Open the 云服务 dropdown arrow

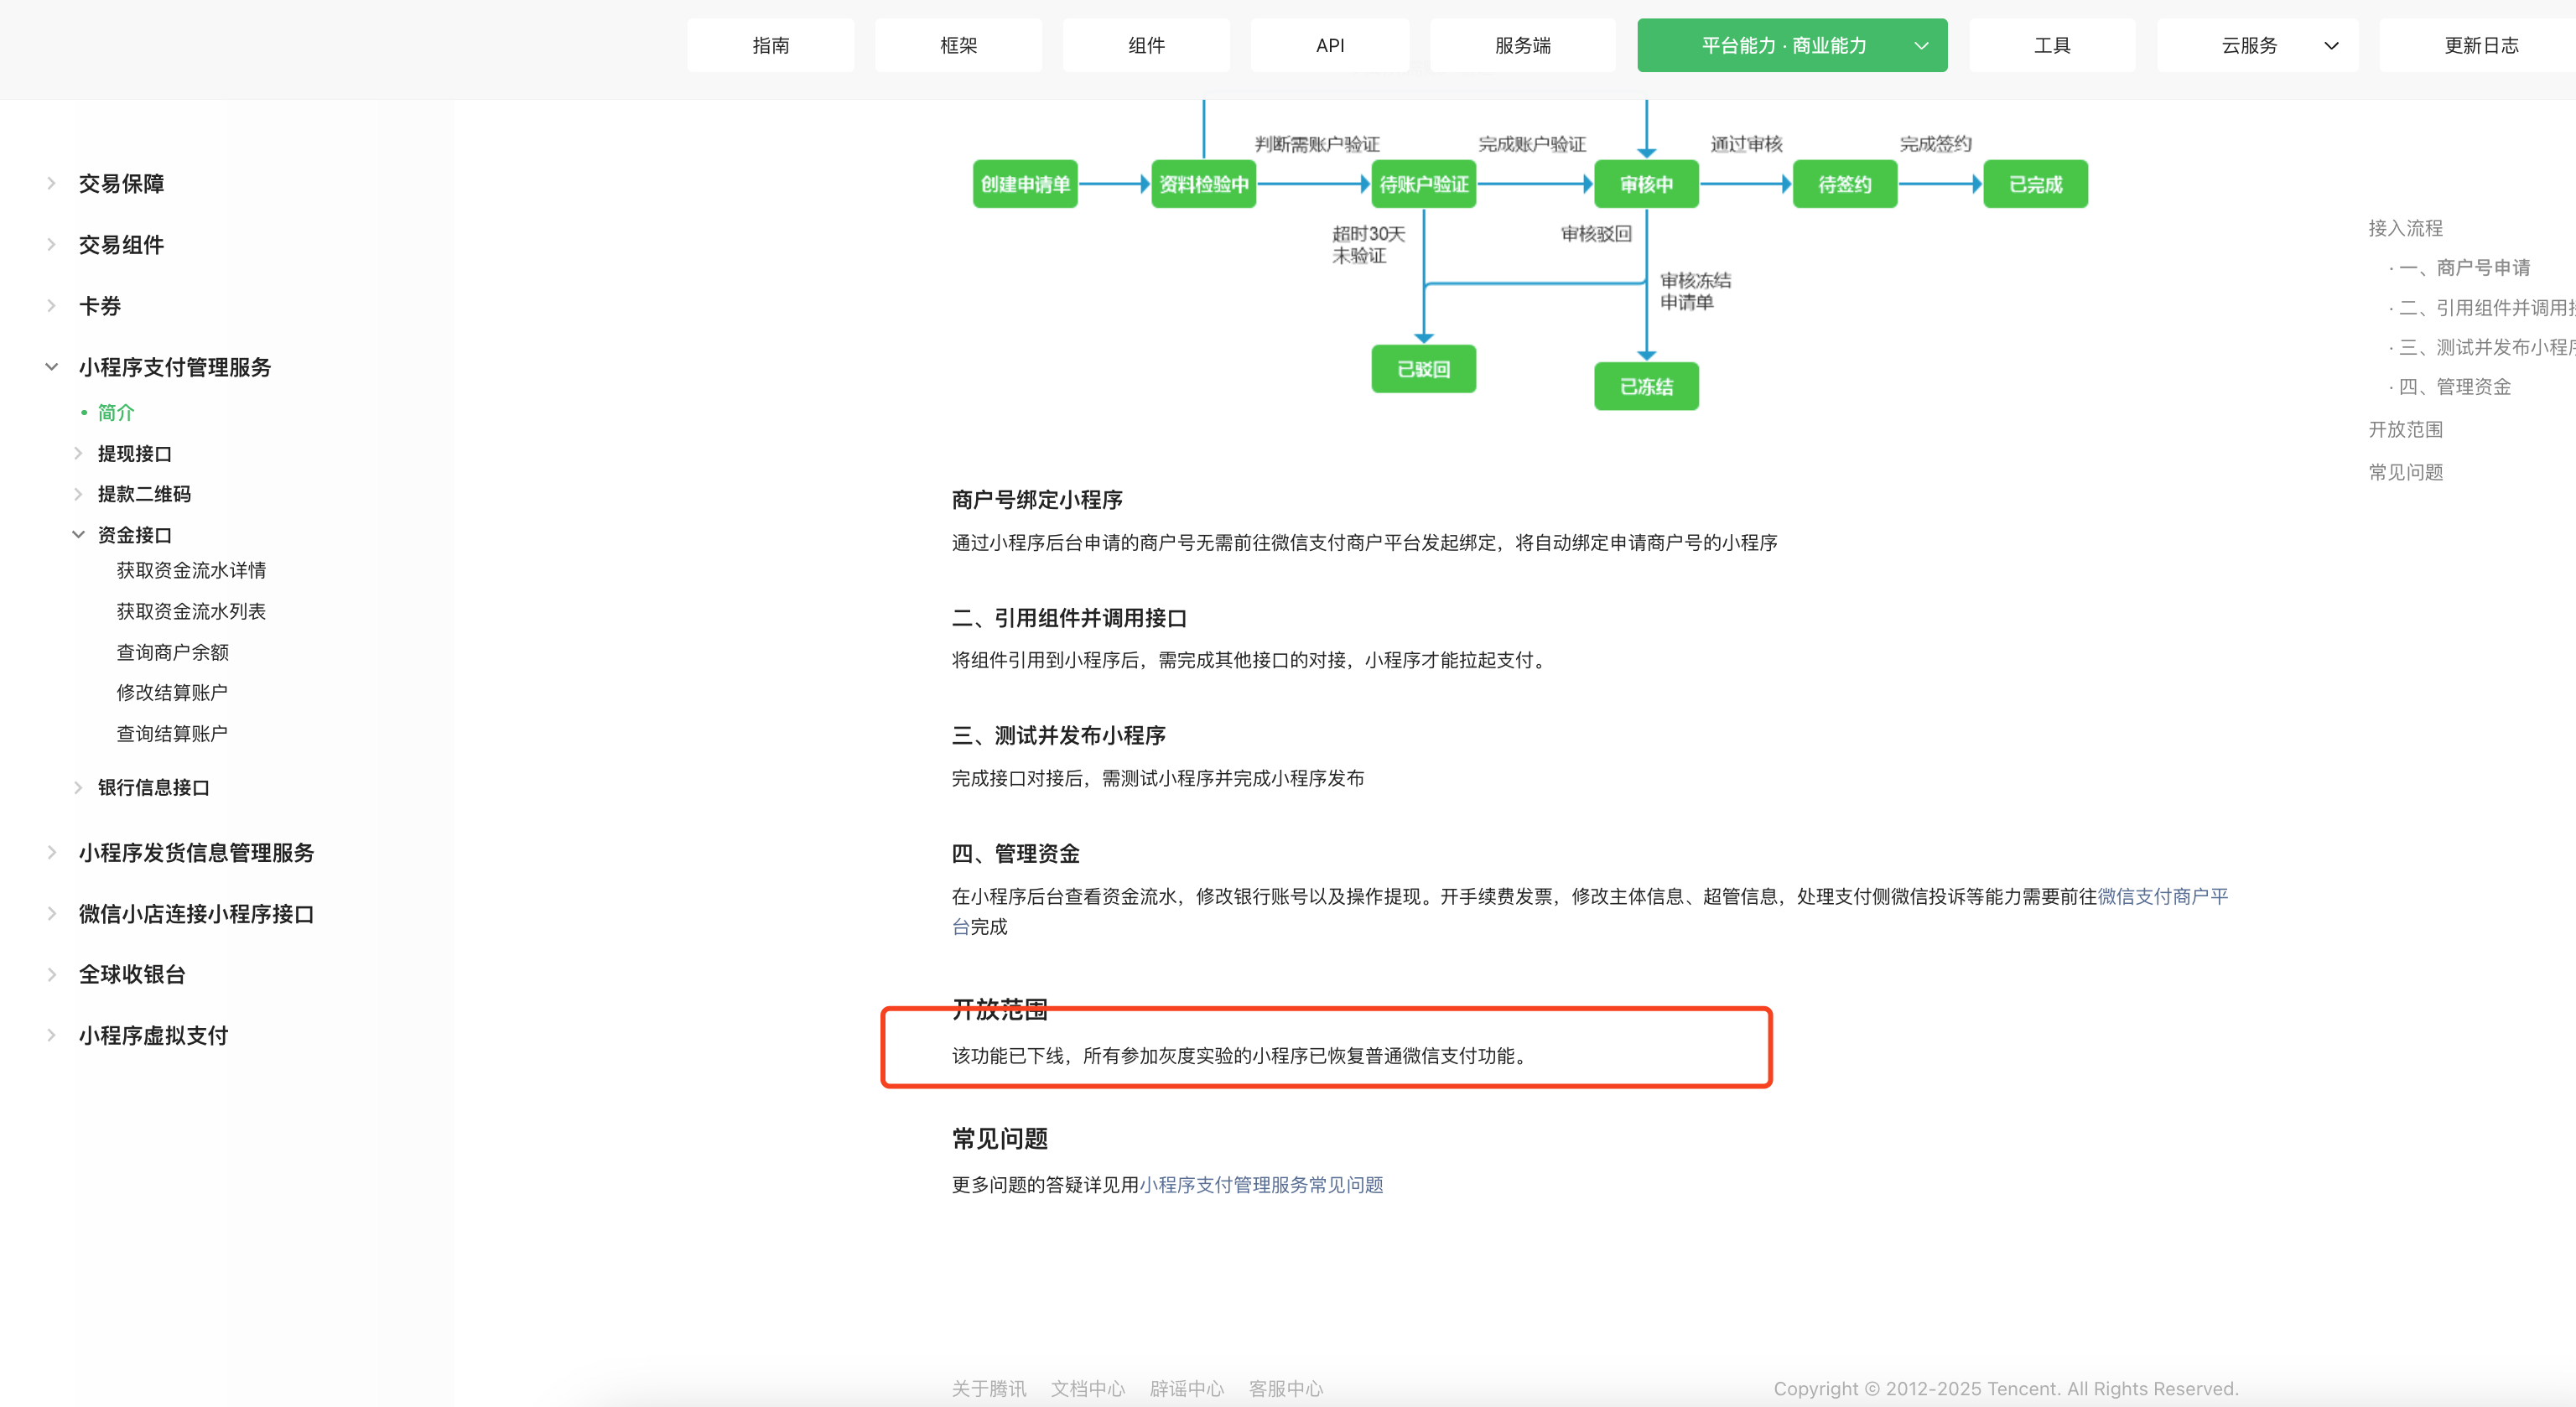[2331, 46]
